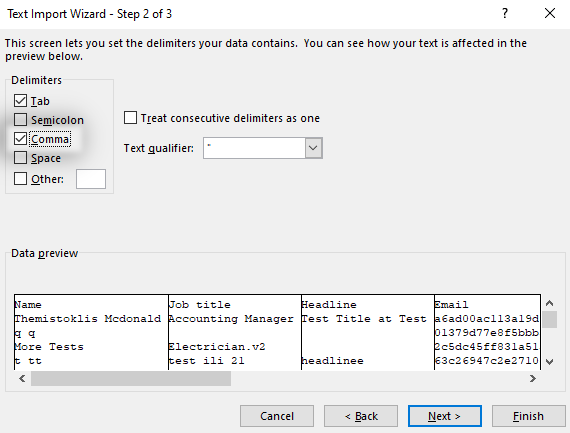Click the vertical scrollbar thumb in preview
570x433 pixels.
[549, 320]
